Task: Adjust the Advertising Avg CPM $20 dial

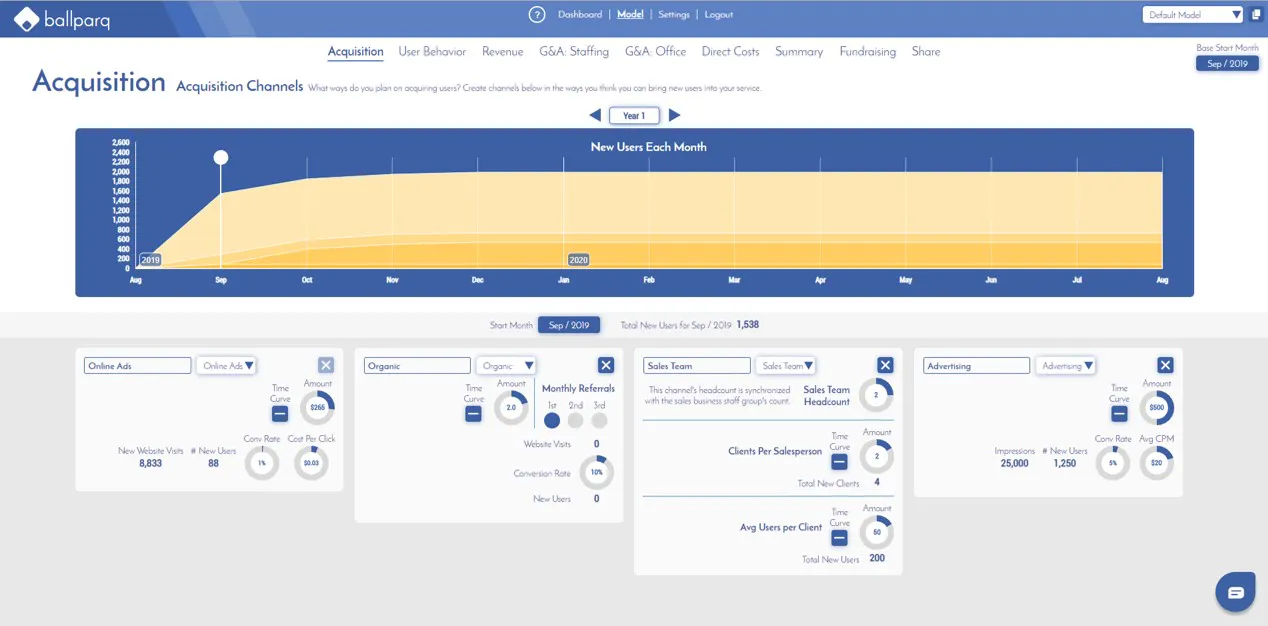Action: [1157, 462]
